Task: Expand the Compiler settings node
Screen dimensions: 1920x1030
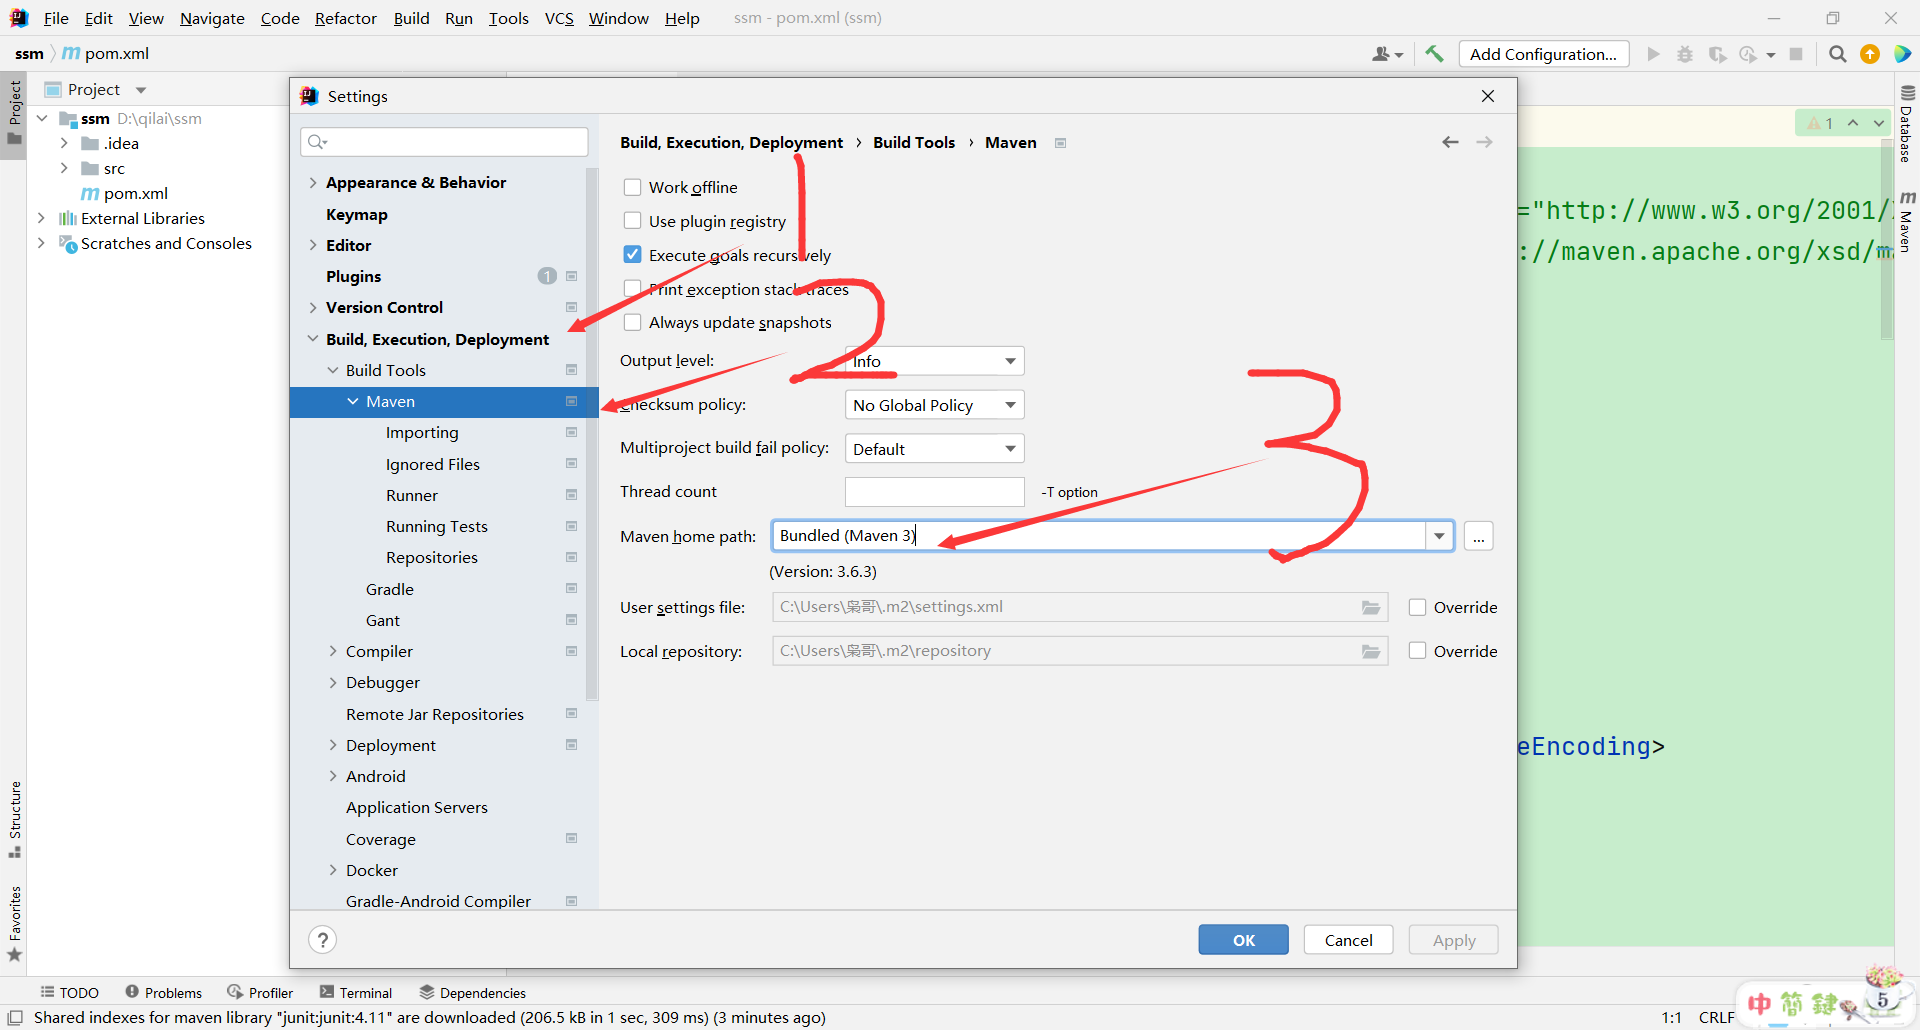Action: click(x=334, y=651)
